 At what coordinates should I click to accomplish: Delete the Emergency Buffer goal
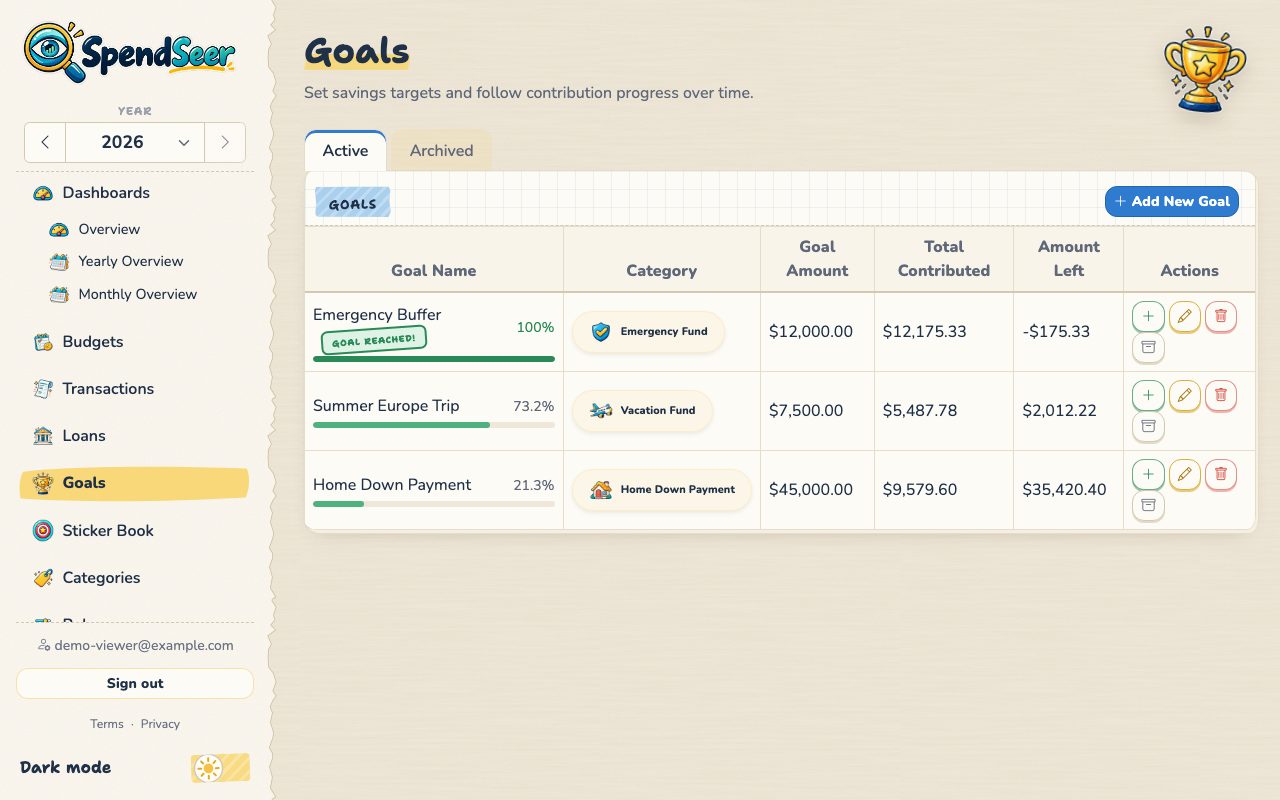coord(1221,317)
